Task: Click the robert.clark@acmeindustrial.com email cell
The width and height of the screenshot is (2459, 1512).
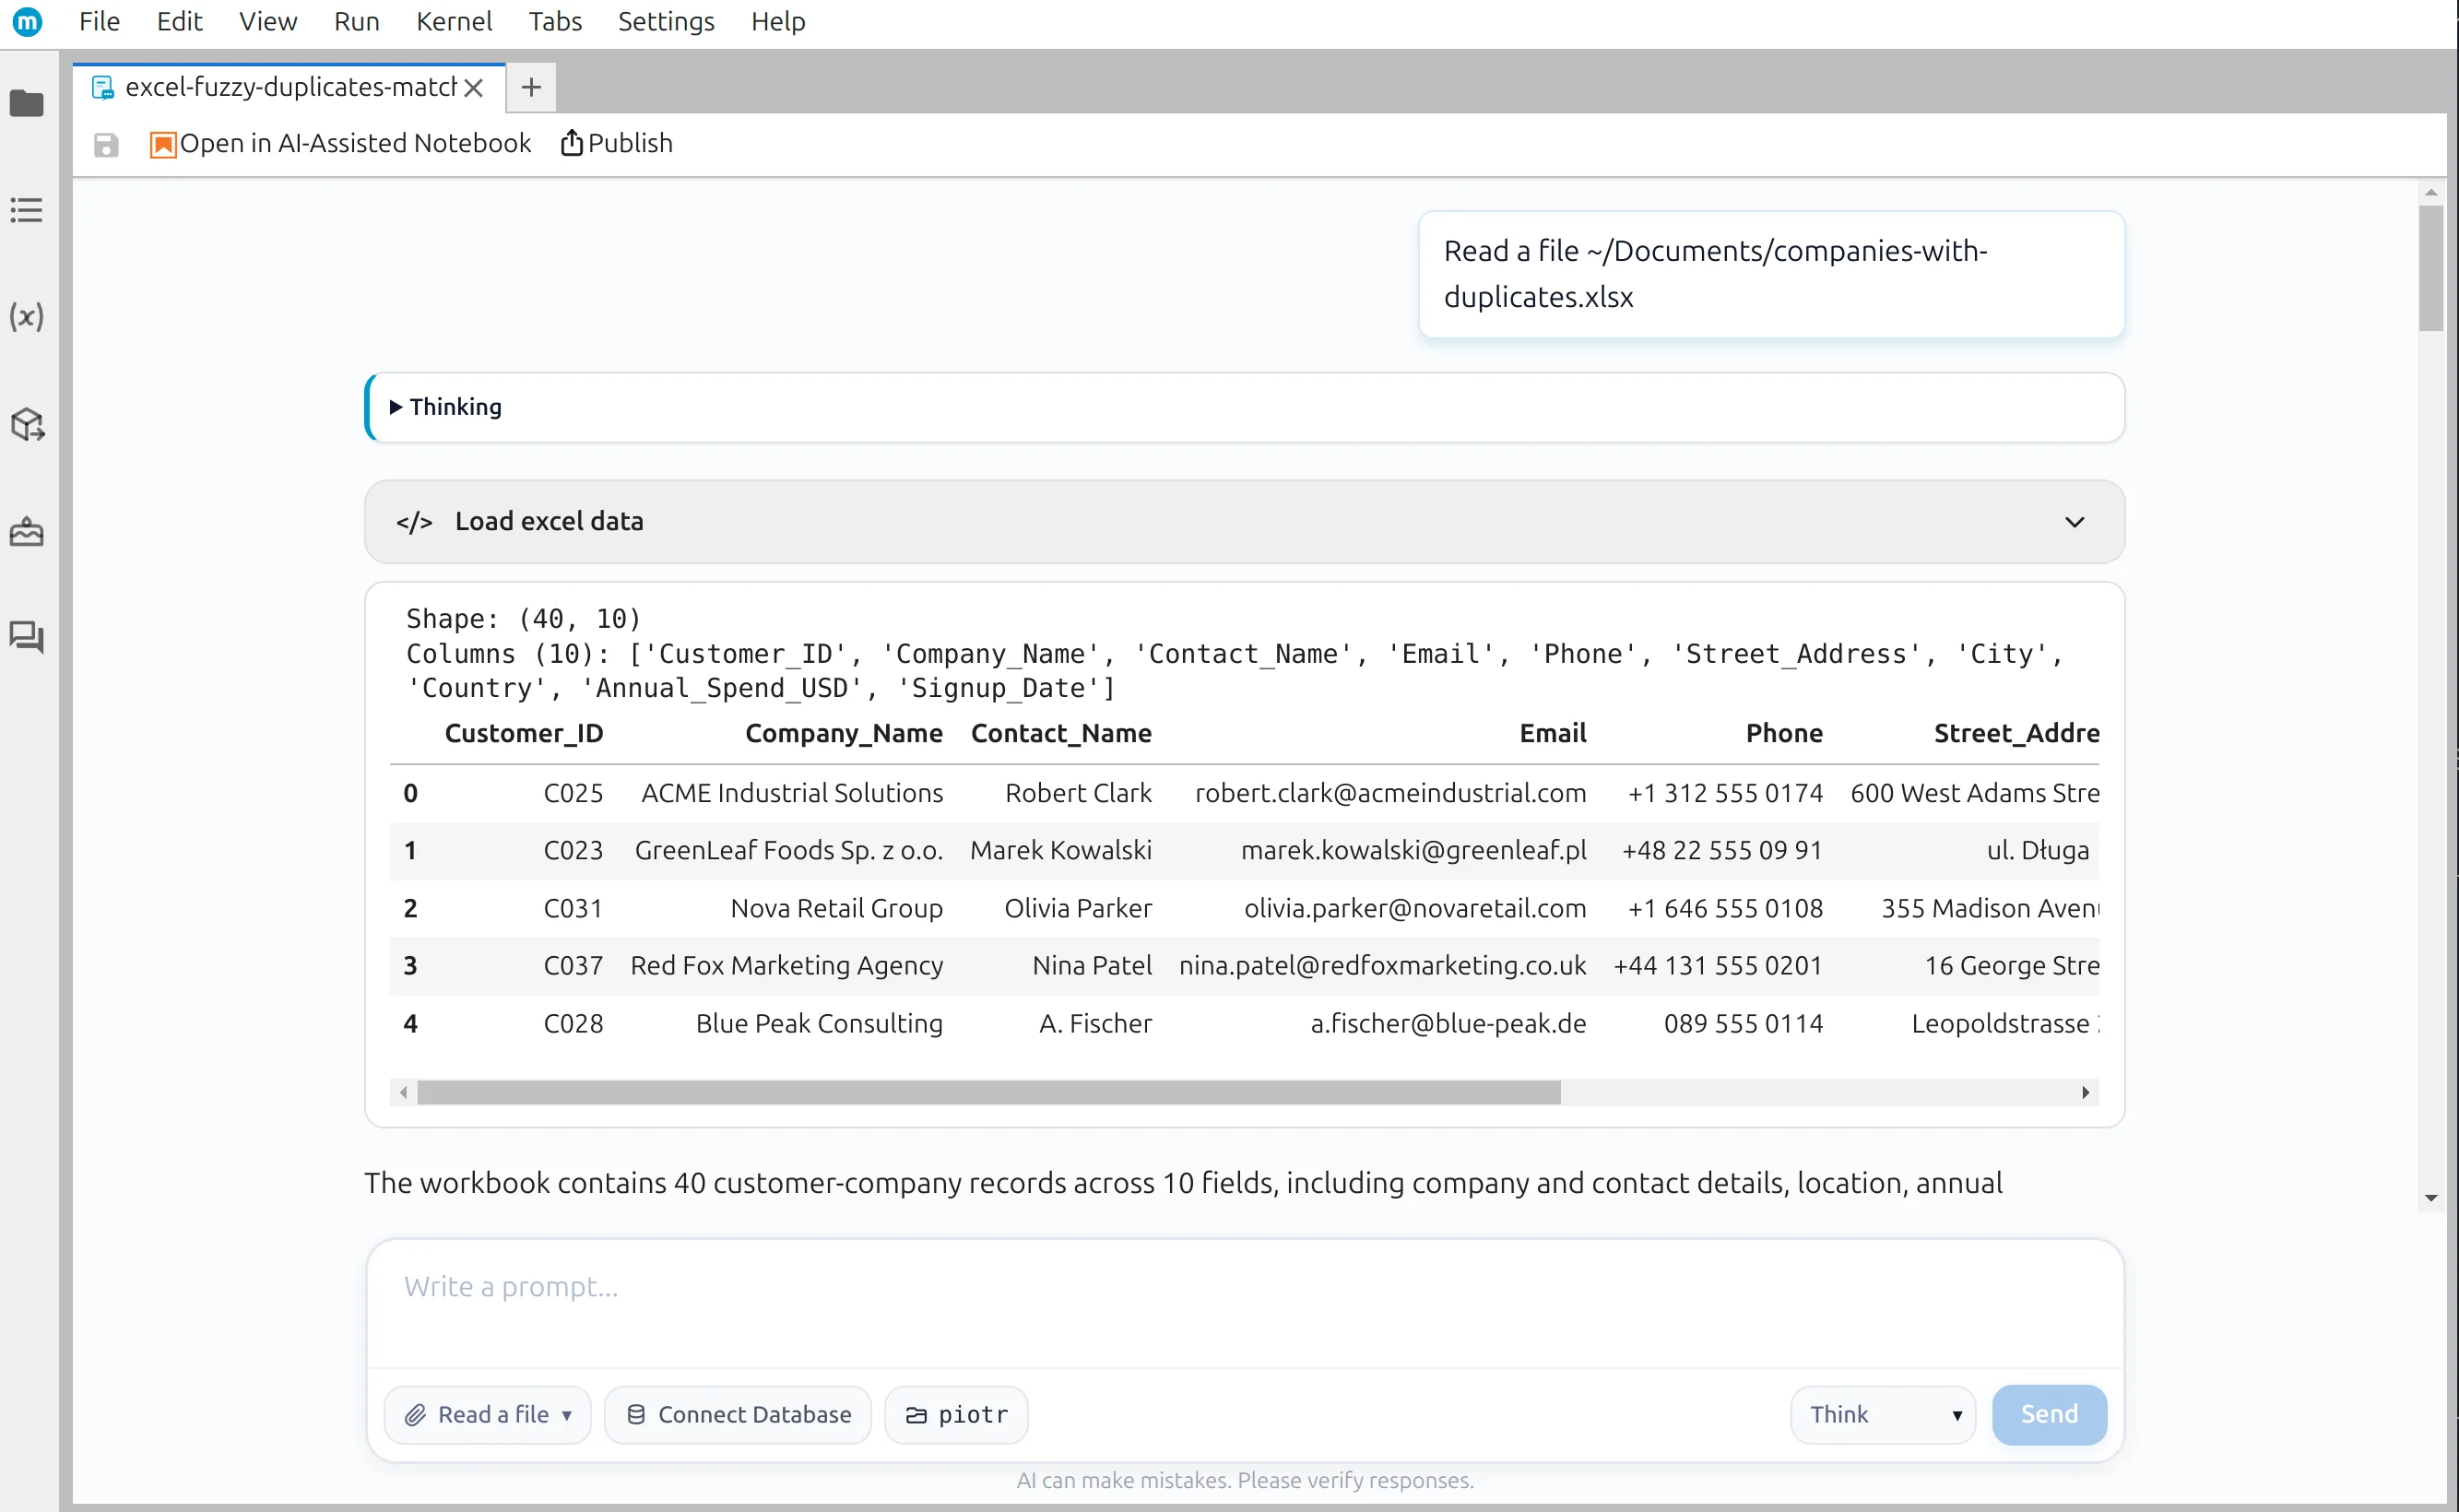Action: (x=1391, y=793)
